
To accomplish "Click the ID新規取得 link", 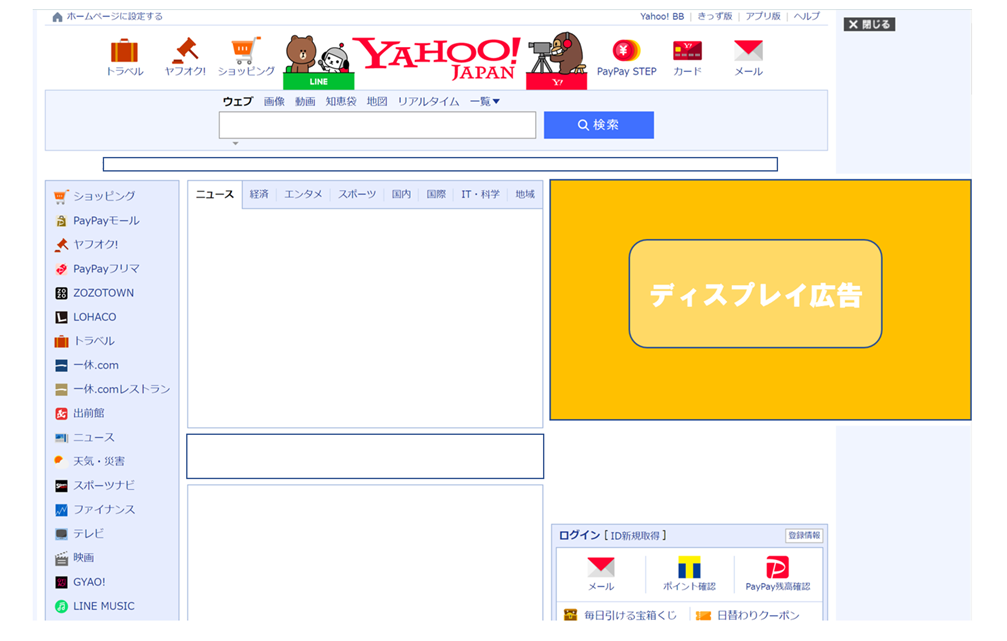I will click(635, 536).
